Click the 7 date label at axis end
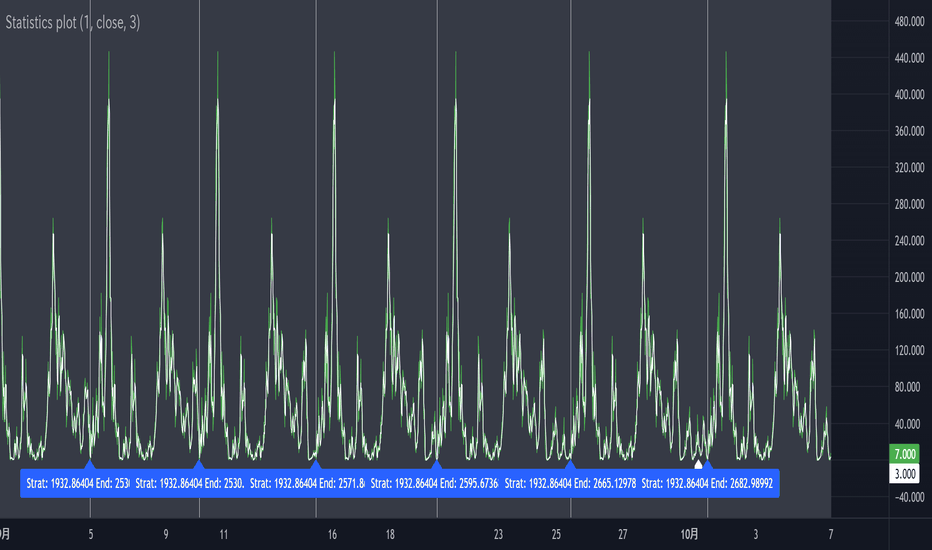The image size is (932, 550). 830,535
